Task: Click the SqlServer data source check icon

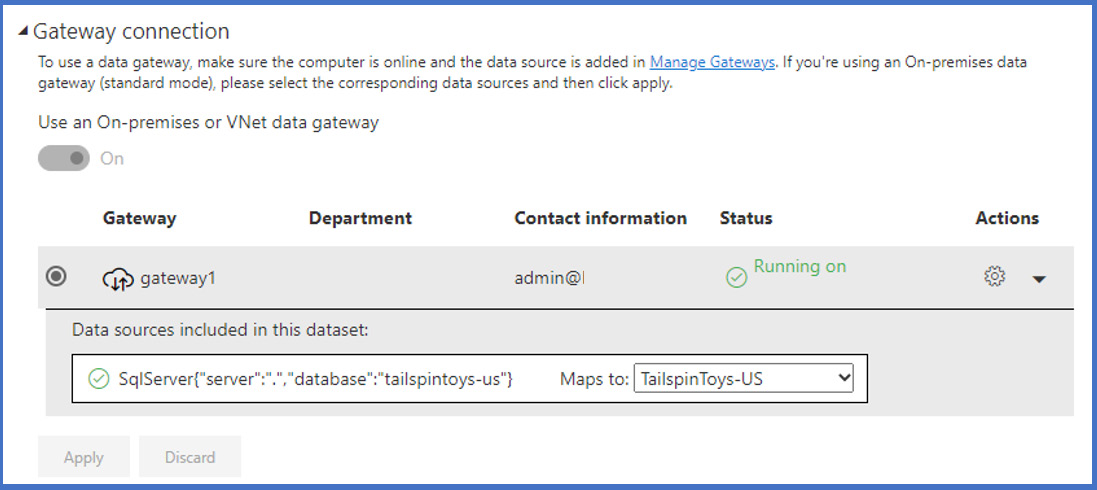Action: pyautogui.click(x=98, y=378)
